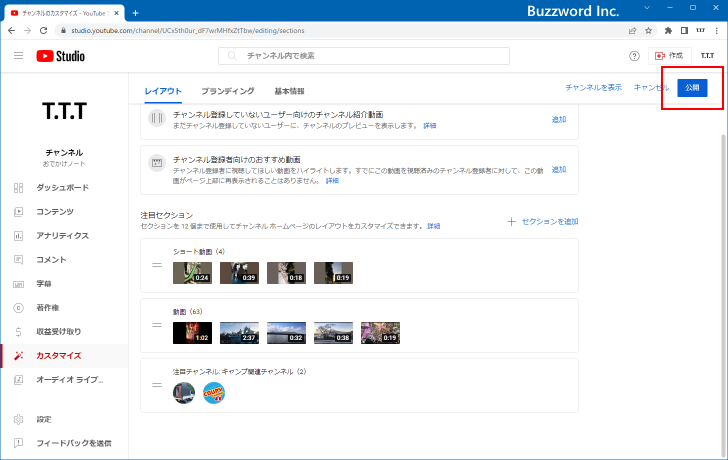Open オーディオ ライブラリ in the sidebar
This screenshot has height=460, width=728.
pos(64,380)
